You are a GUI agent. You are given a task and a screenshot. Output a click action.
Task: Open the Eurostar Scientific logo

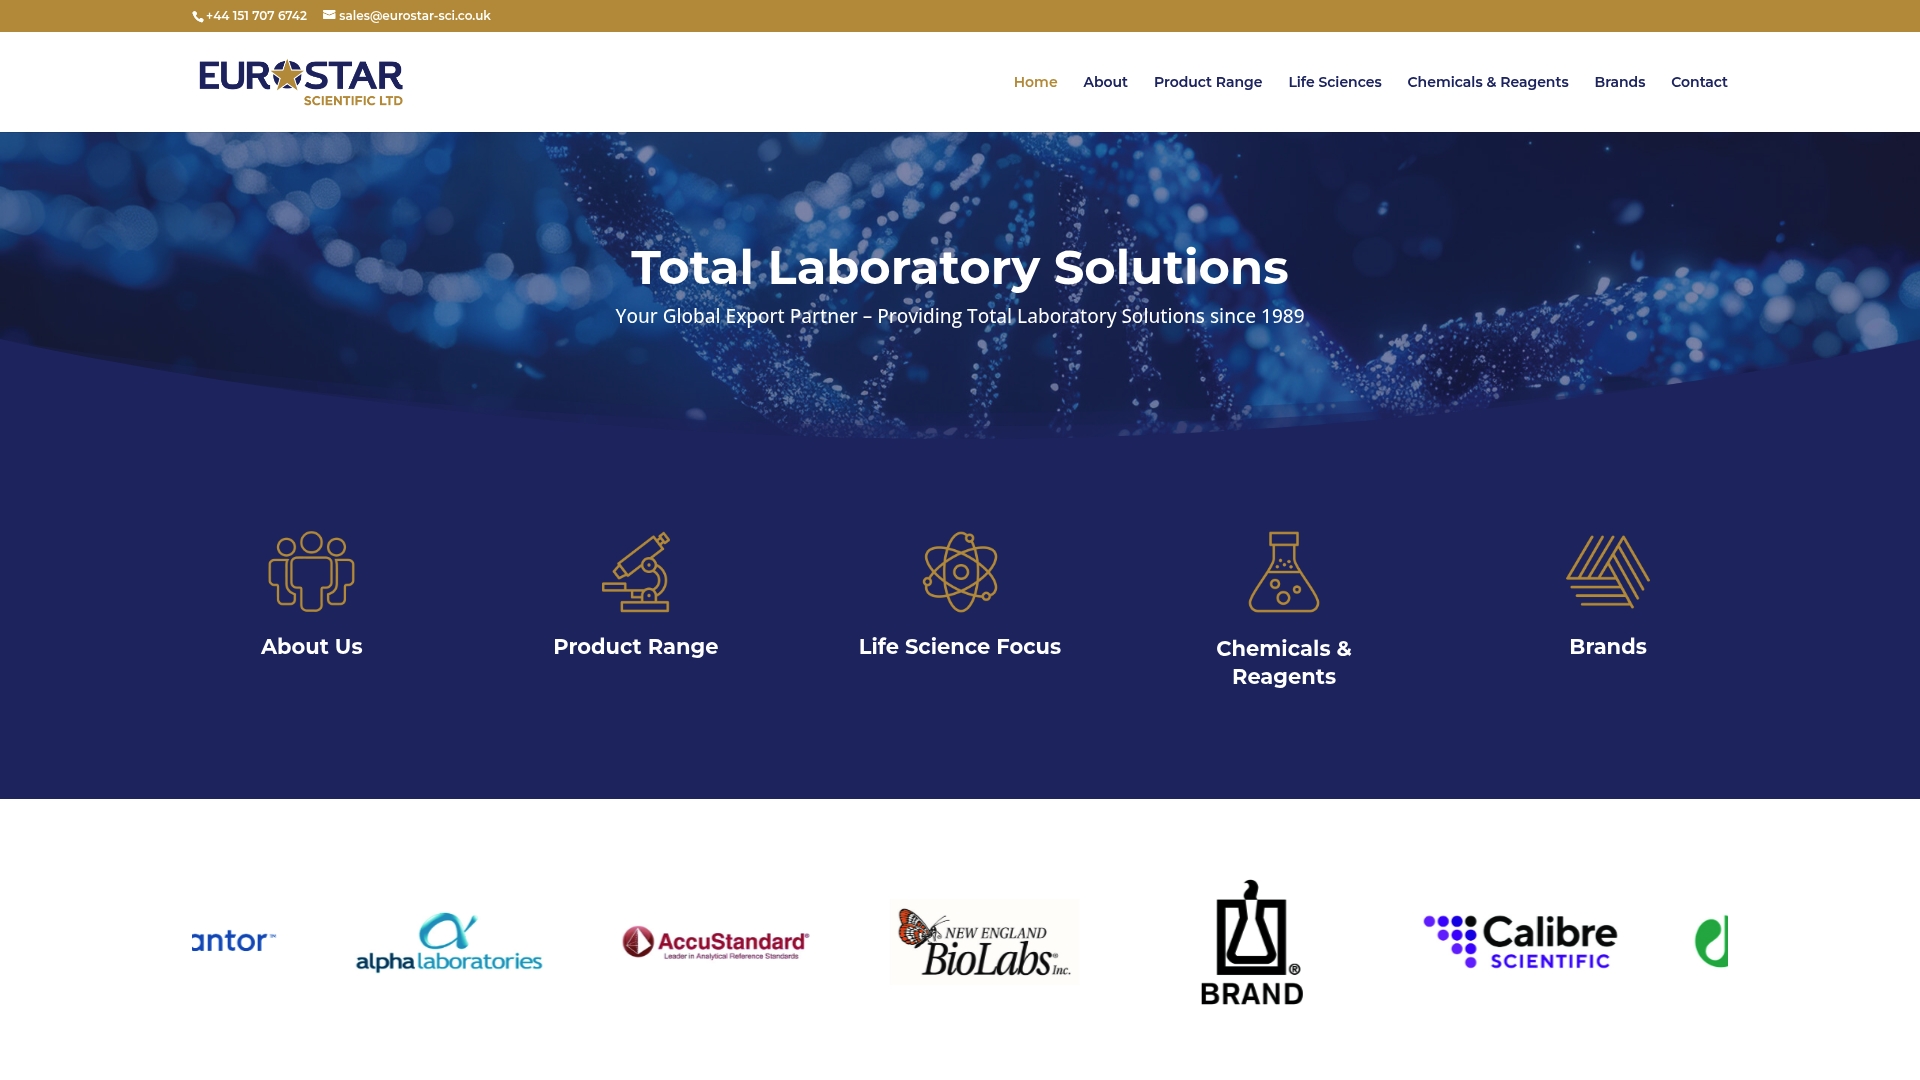(x=301, y=82)
